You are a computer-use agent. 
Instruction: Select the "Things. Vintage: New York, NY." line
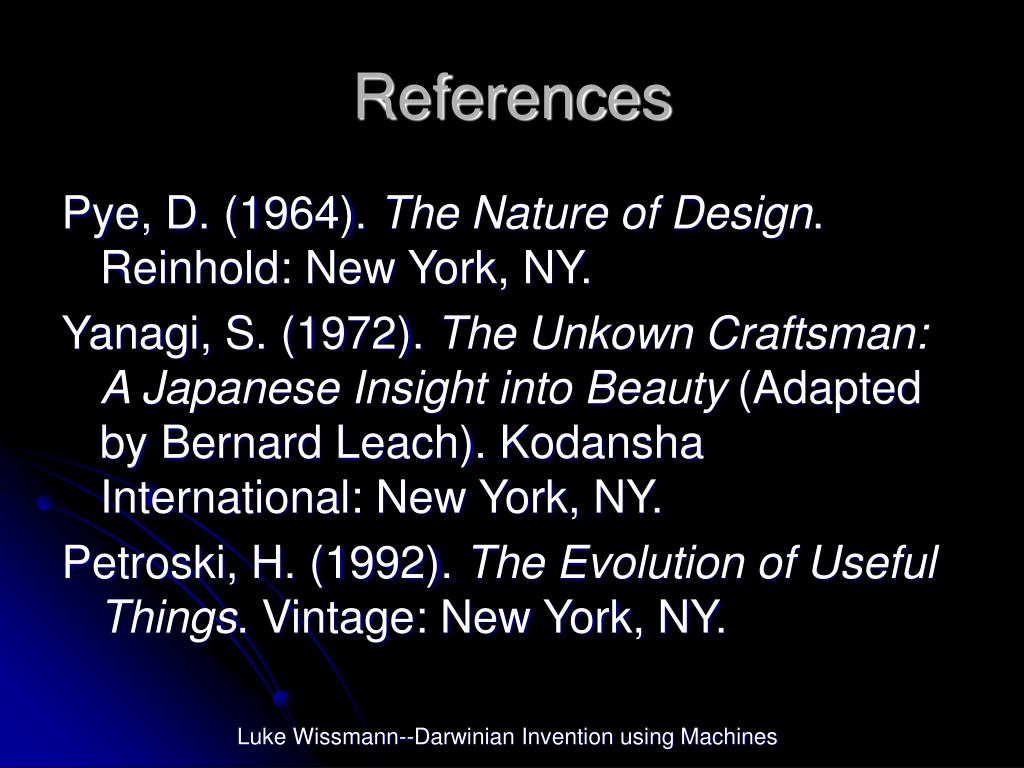[415, 617]
